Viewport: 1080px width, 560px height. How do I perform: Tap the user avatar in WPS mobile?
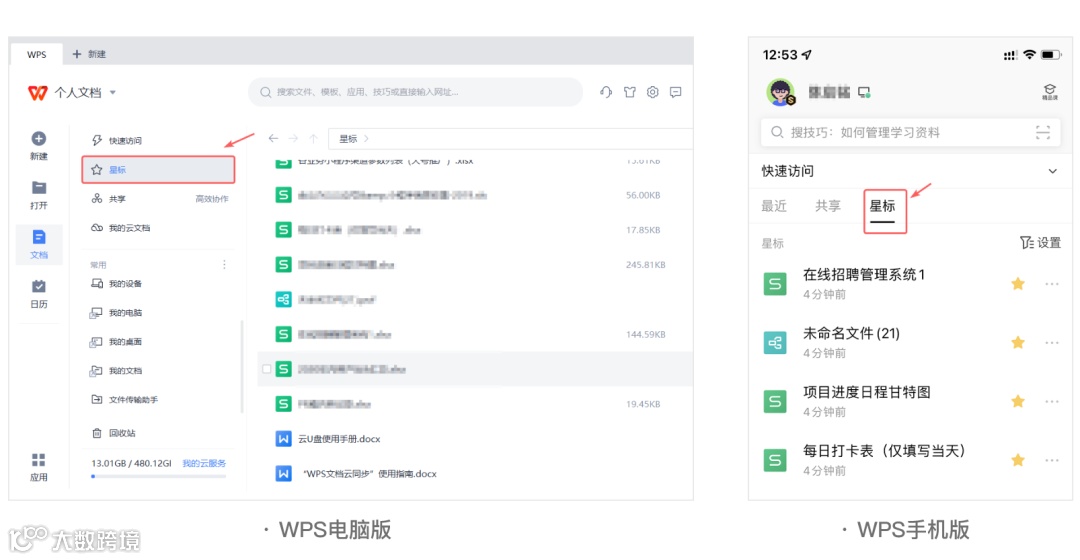780,92
